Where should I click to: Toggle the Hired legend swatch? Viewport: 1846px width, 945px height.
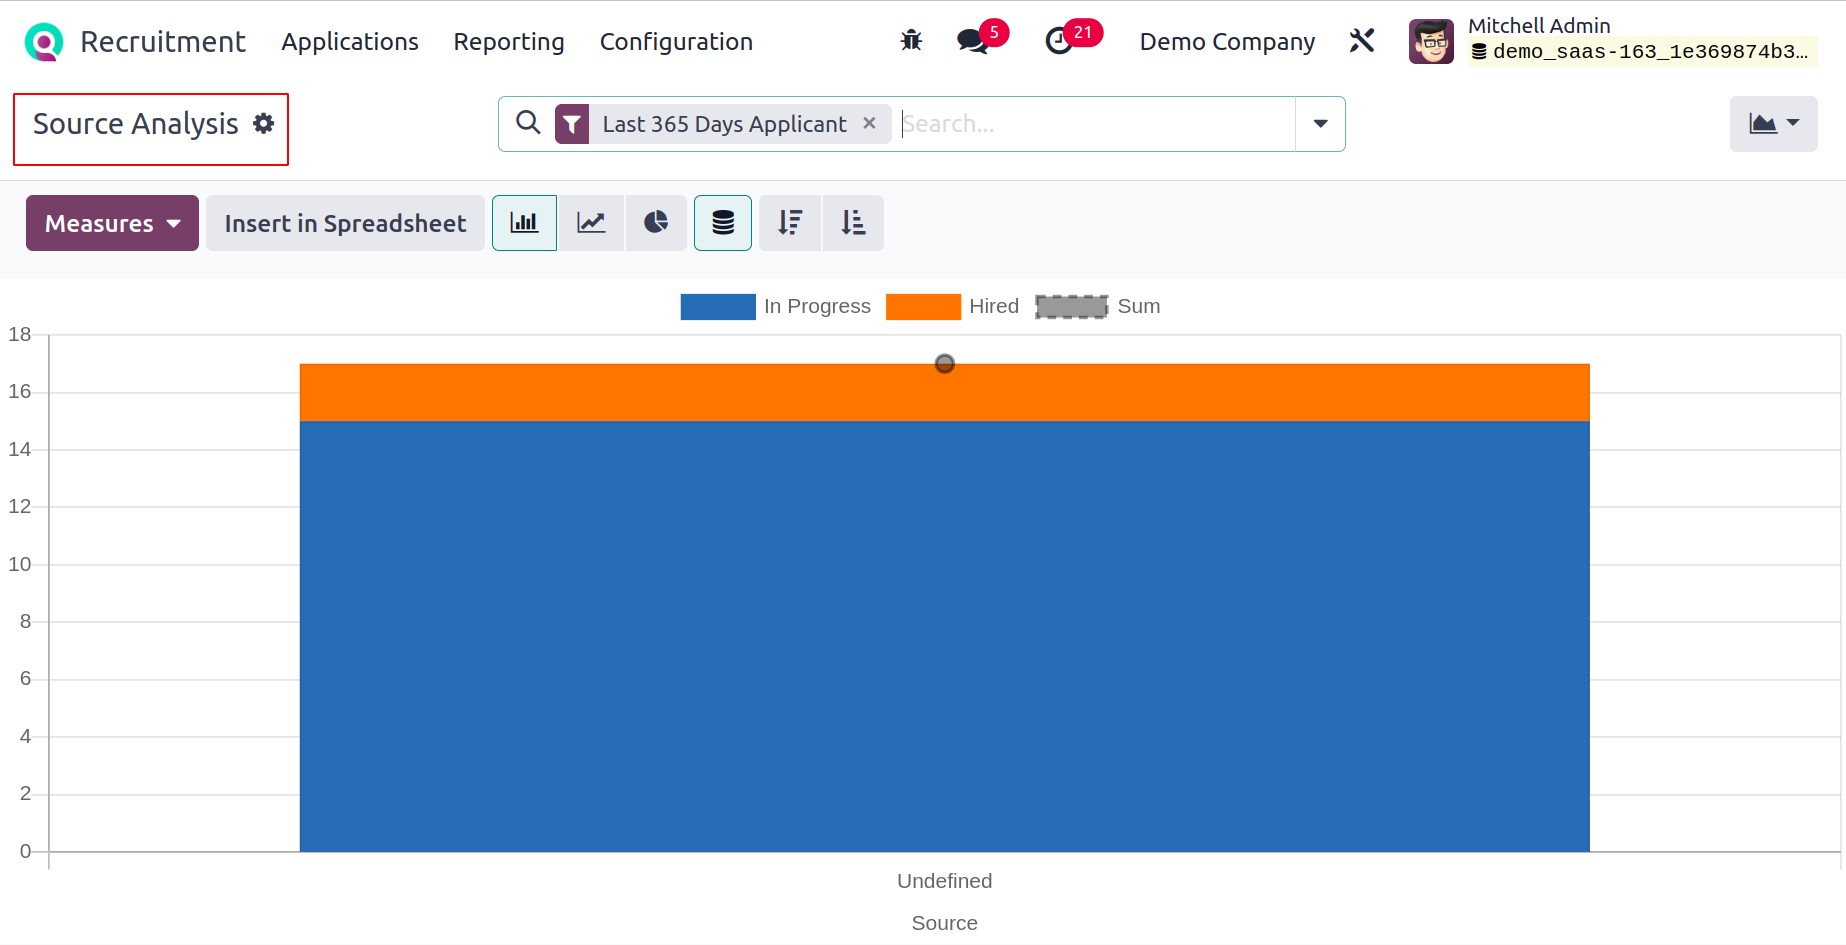923,306
